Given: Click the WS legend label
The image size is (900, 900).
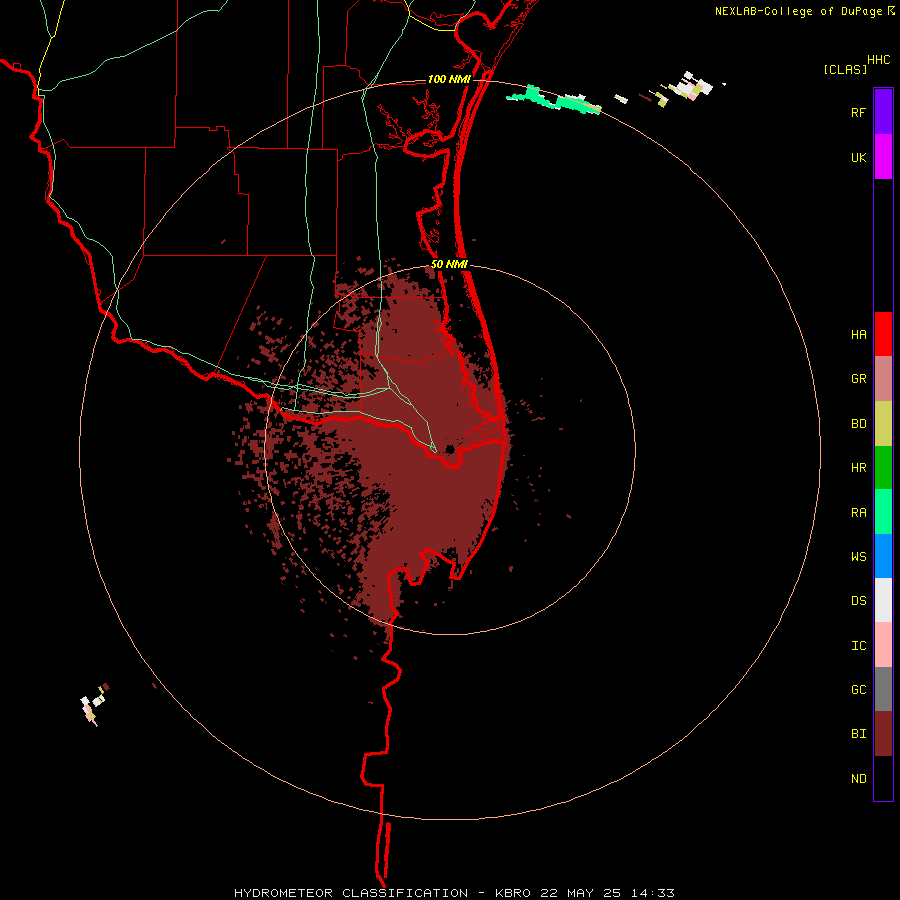Looking at the screenshot, I should click(x=858, y=557).
